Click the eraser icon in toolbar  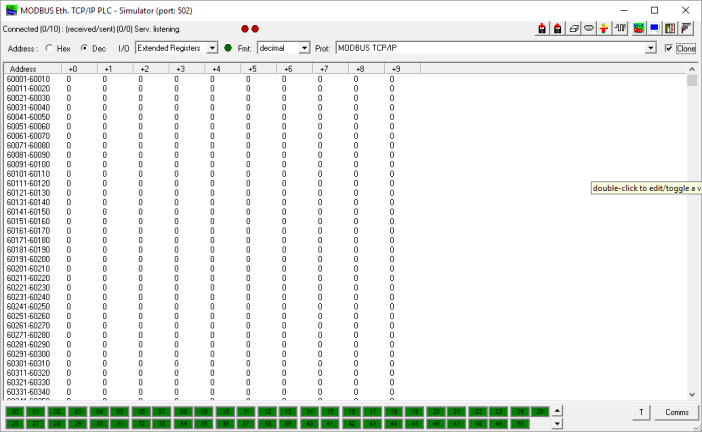573,29
